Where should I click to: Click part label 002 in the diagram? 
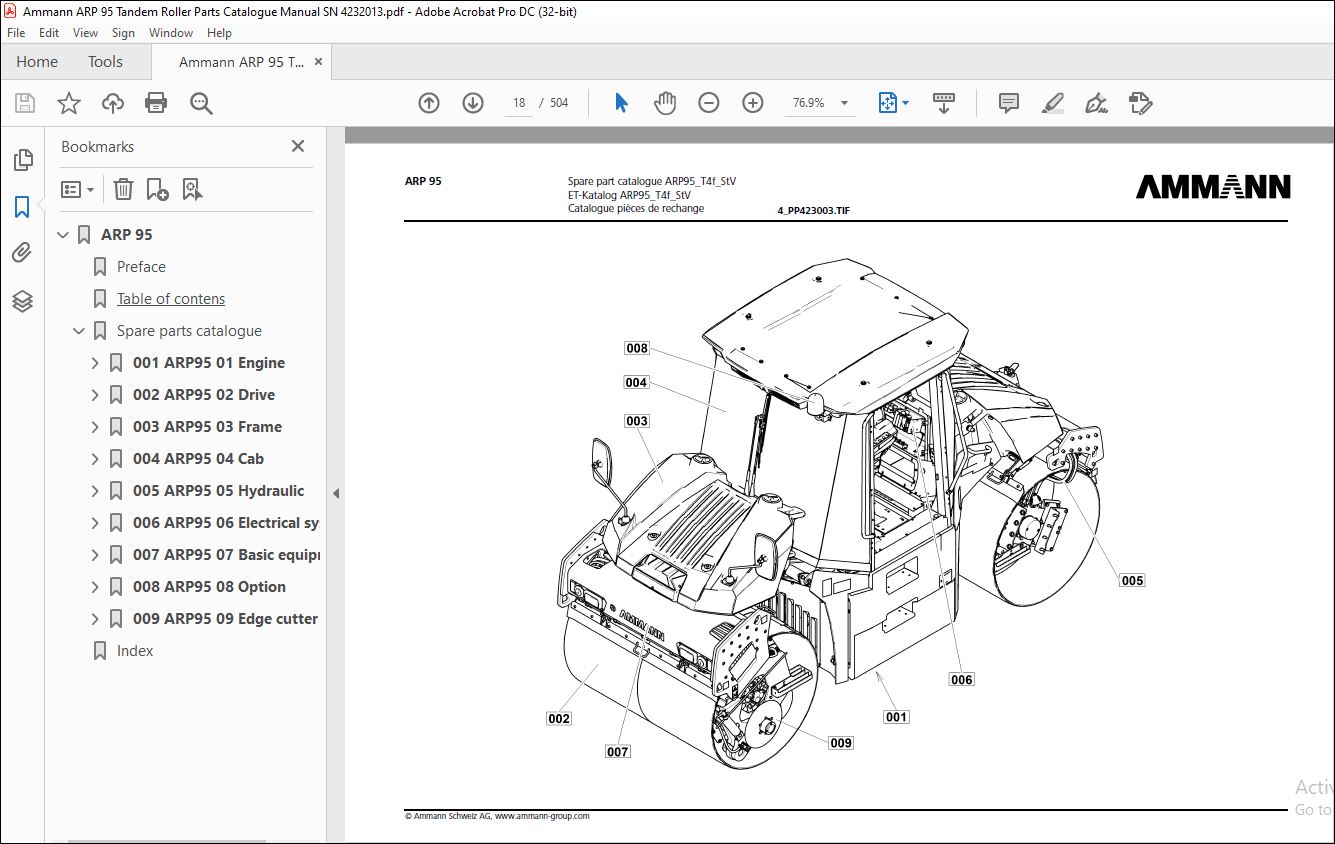point(559,718)
